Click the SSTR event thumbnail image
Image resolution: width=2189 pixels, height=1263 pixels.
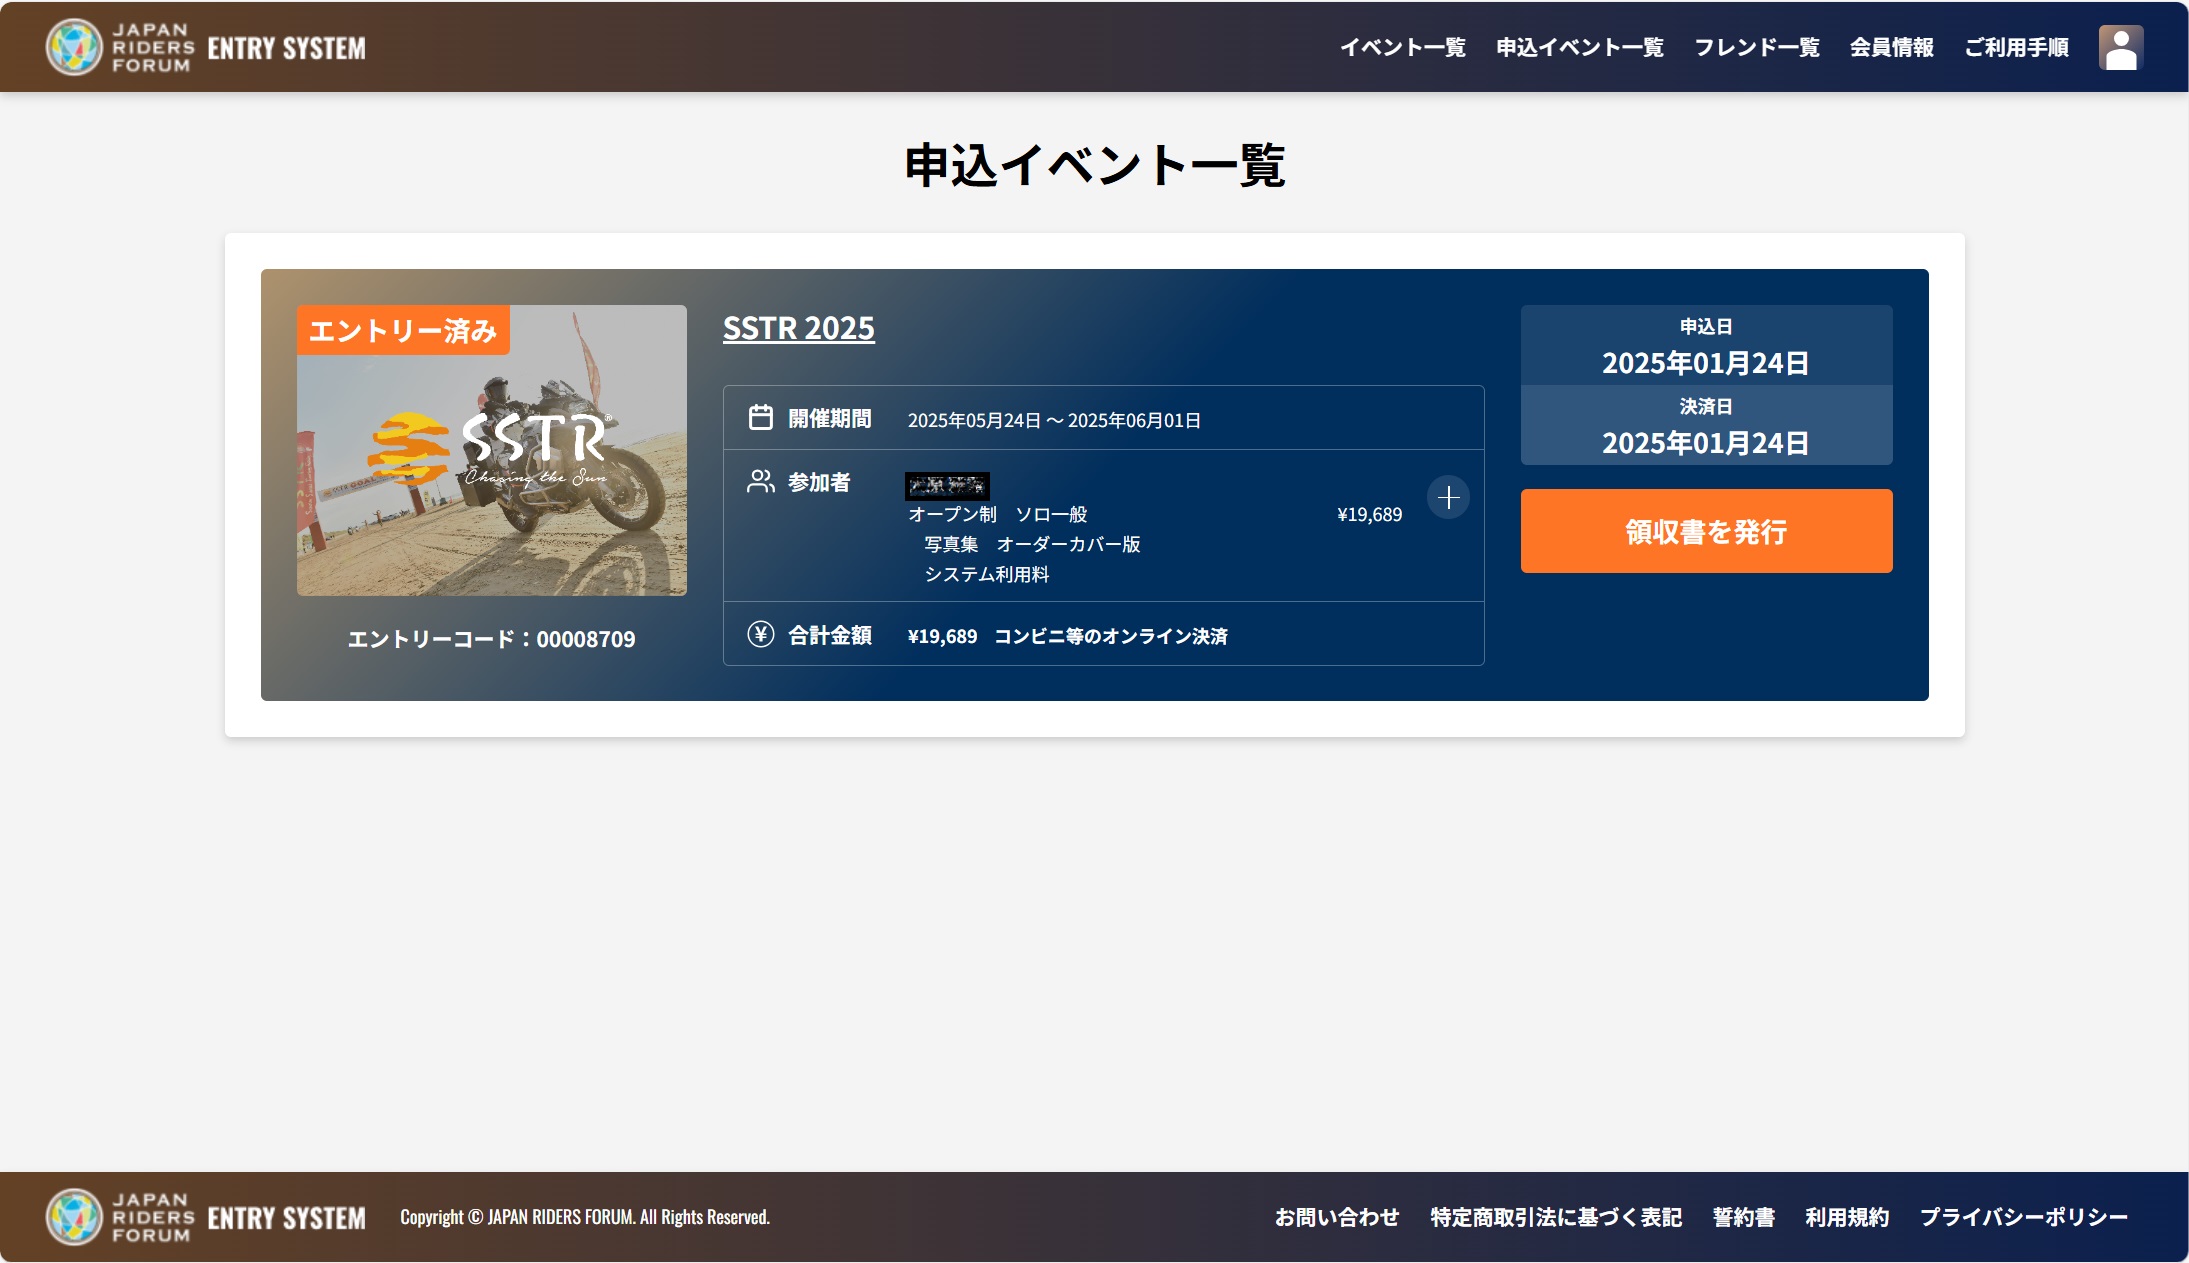492,450
